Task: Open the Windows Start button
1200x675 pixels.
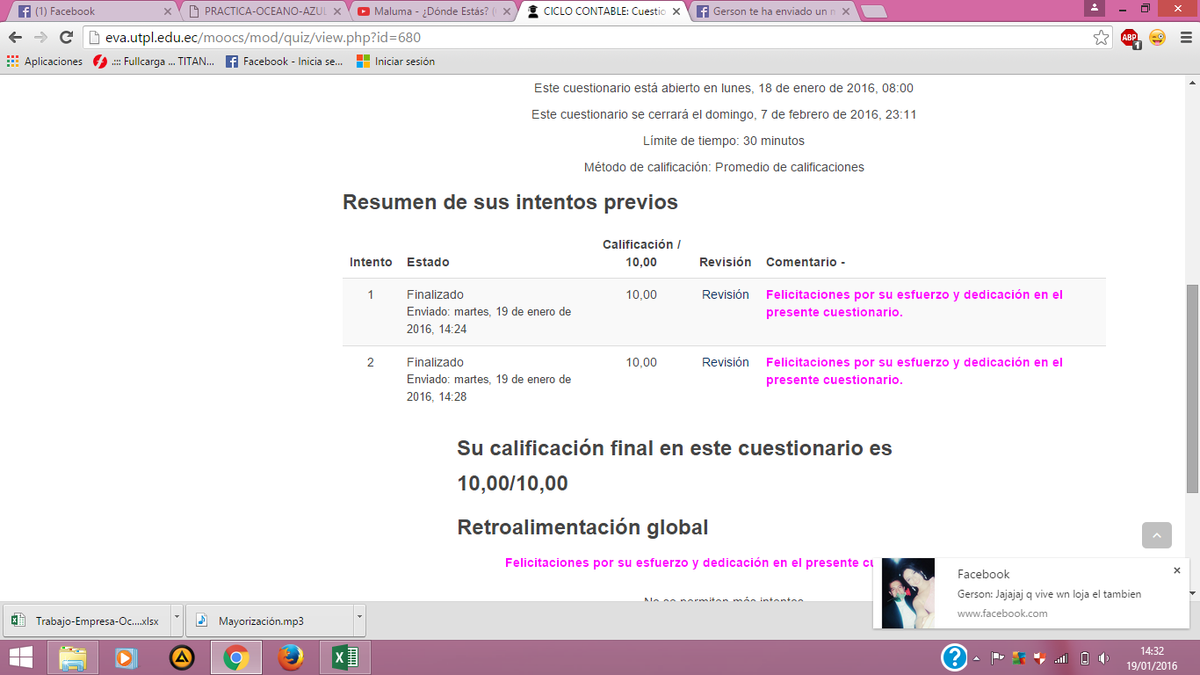Action: click(x=21, y=658)
